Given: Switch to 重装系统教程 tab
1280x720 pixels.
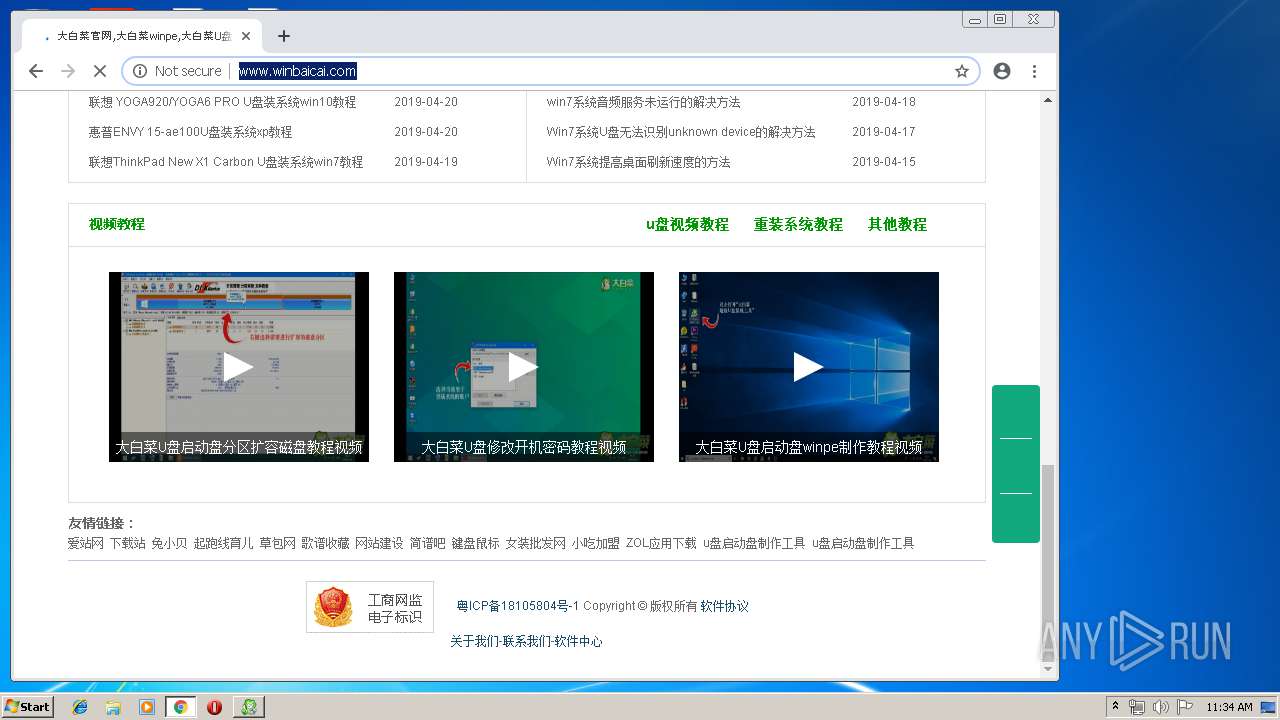Looking at the screenshot, I should [x=798, y=225].
